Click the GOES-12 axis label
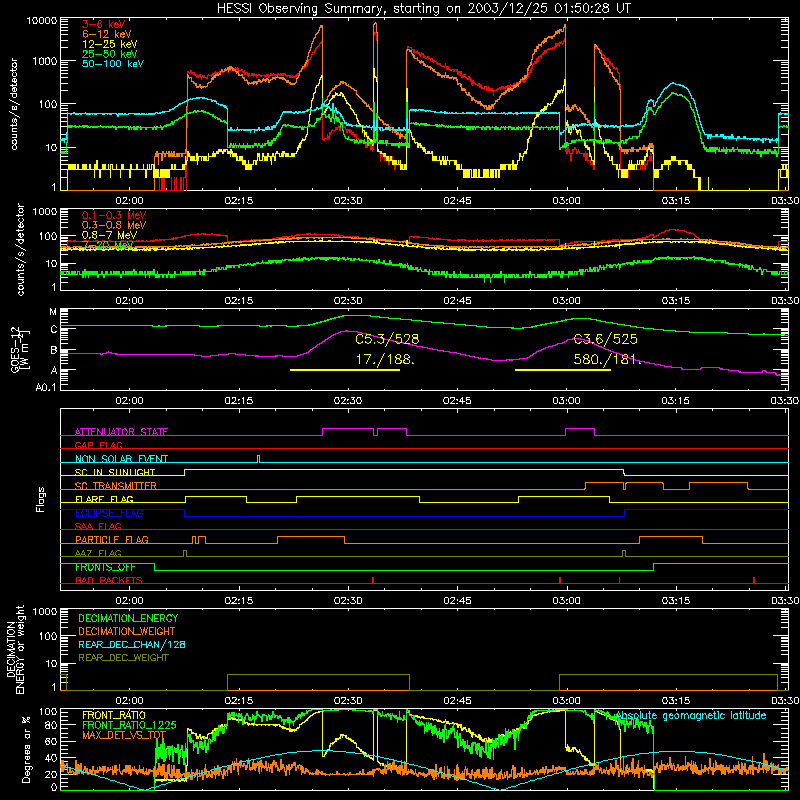 pyautogui.click(x=20, y=350)
